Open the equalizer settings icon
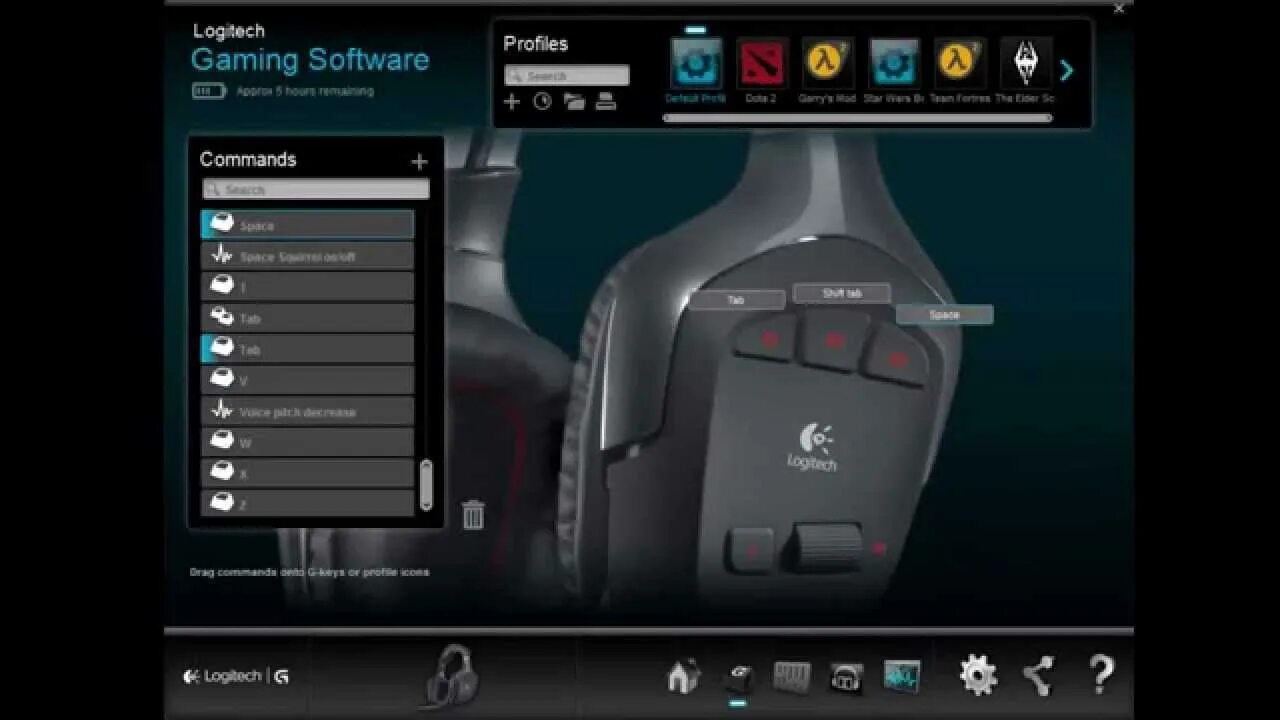This screenshot has height=720, width=1280. tap(792, 677)
